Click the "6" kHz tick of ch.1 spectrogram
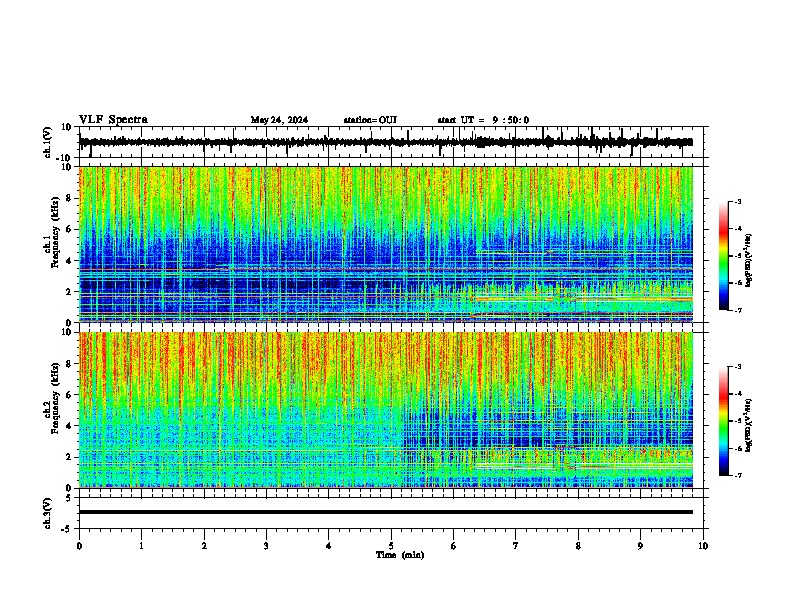Image resolution: width=792 pixels, height=612 pixels. 70,229
